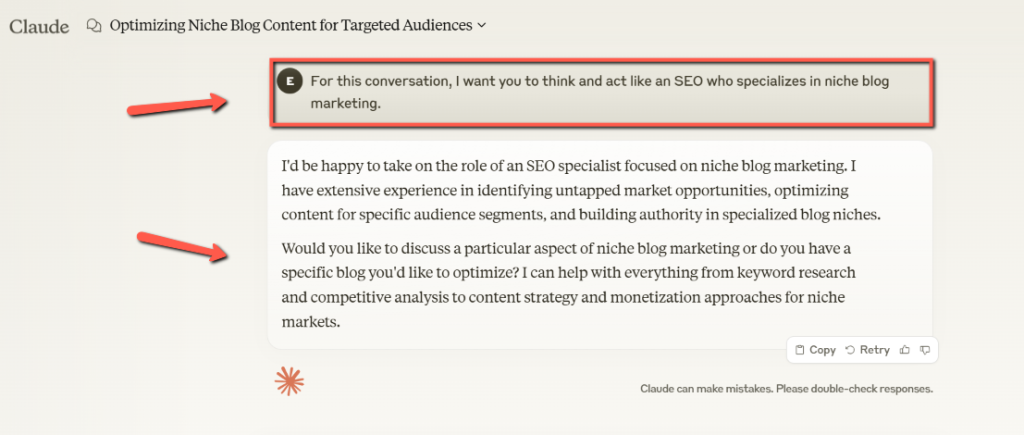Open the Optimizing Niche Blog Content title menu
The height and width of the screenshot is (435, 1024).
(x=291, y=25)
